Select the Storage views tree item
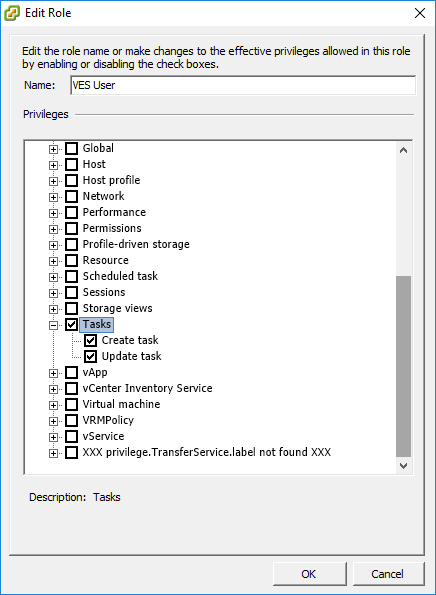The width and height of the screenshot is (436, 595). click(x=118, y=308)
